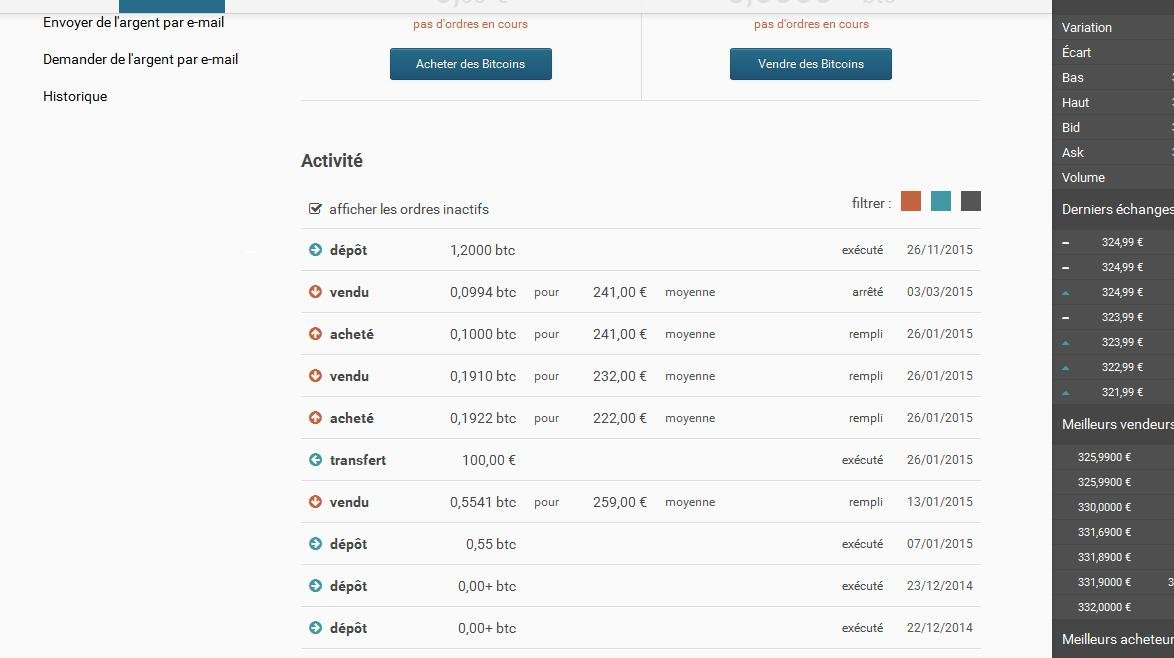Open 'Demander de l'argent par e-mail'
1174x658 pixels.
(x=140, y=59)
